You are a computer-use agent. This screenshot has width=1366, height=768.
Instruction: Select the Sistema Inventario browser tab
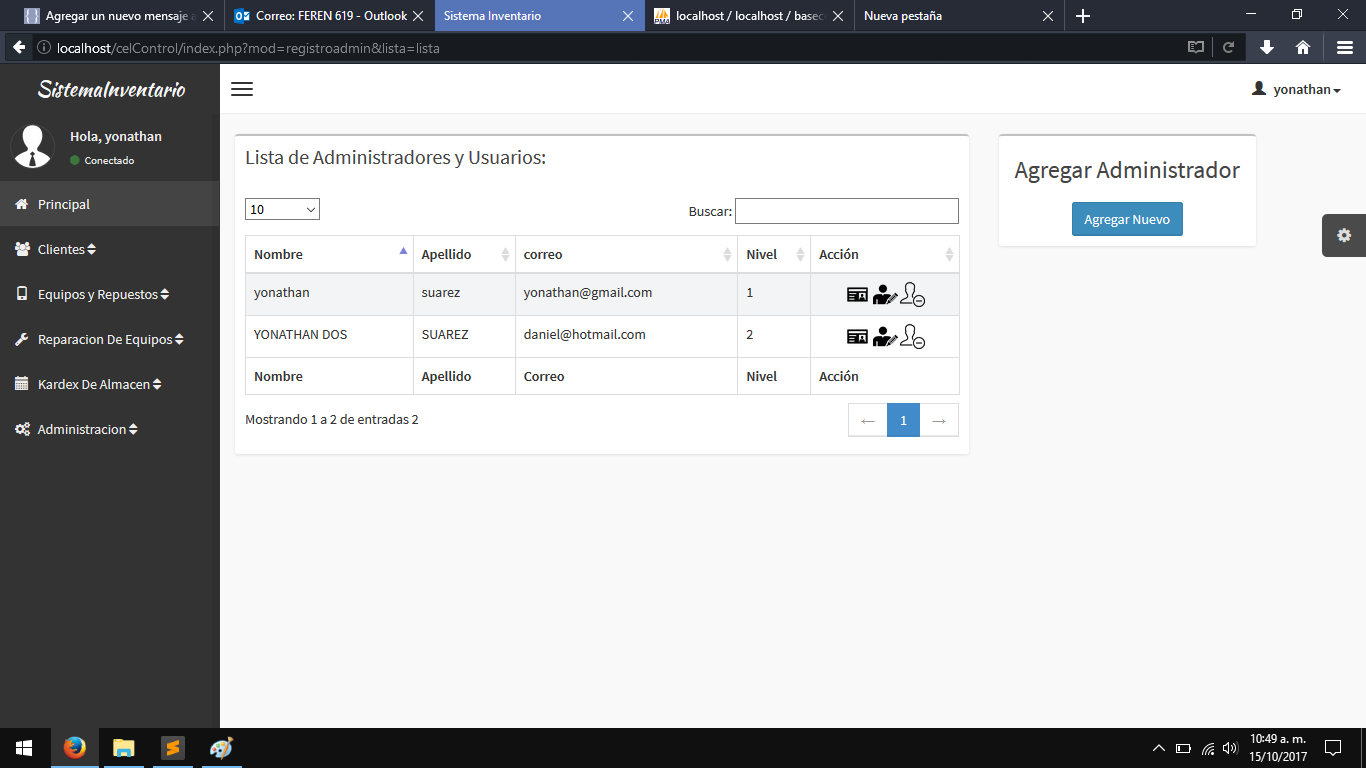(540, 16)
